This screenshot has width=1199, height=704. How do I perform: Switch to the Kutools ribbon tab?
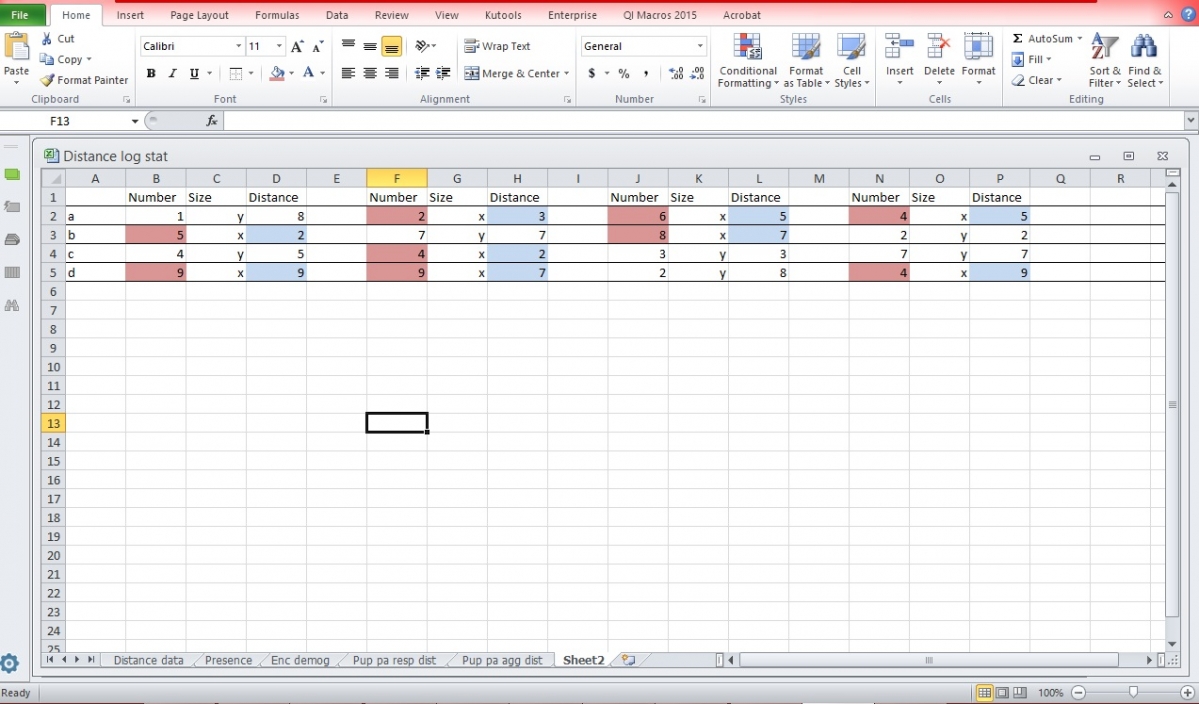(x=503, y=14)
